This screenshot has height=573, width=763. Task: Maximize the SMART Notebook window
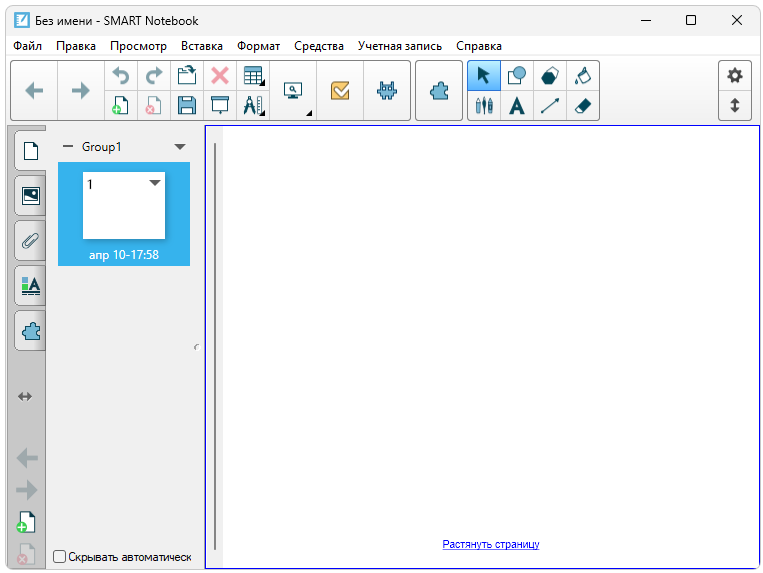coord(690,20)
